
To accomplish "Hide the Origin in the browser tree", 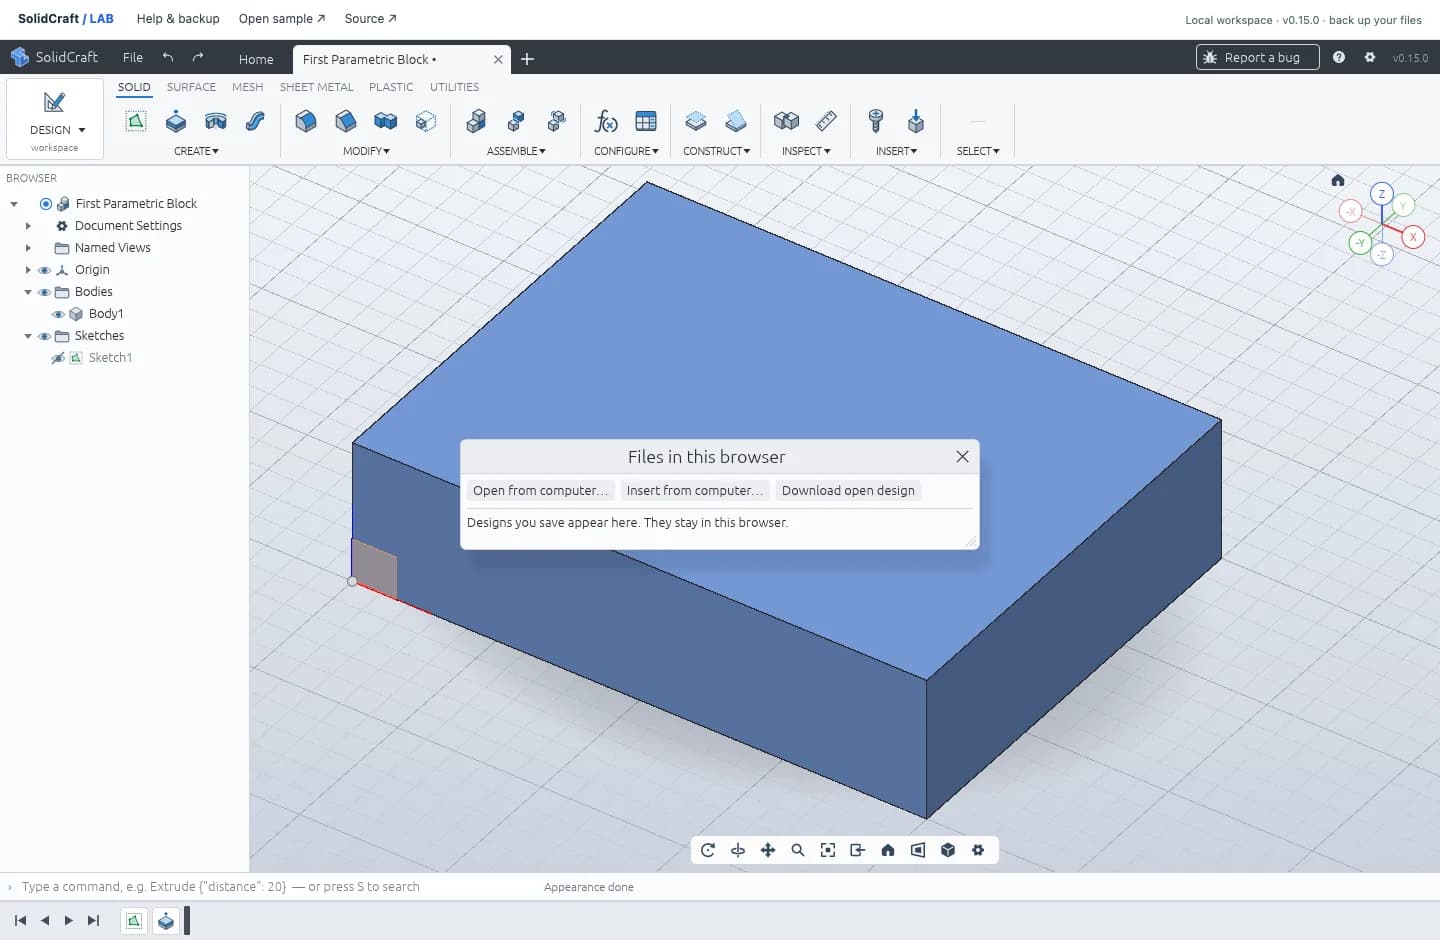I will click(44, 270).
